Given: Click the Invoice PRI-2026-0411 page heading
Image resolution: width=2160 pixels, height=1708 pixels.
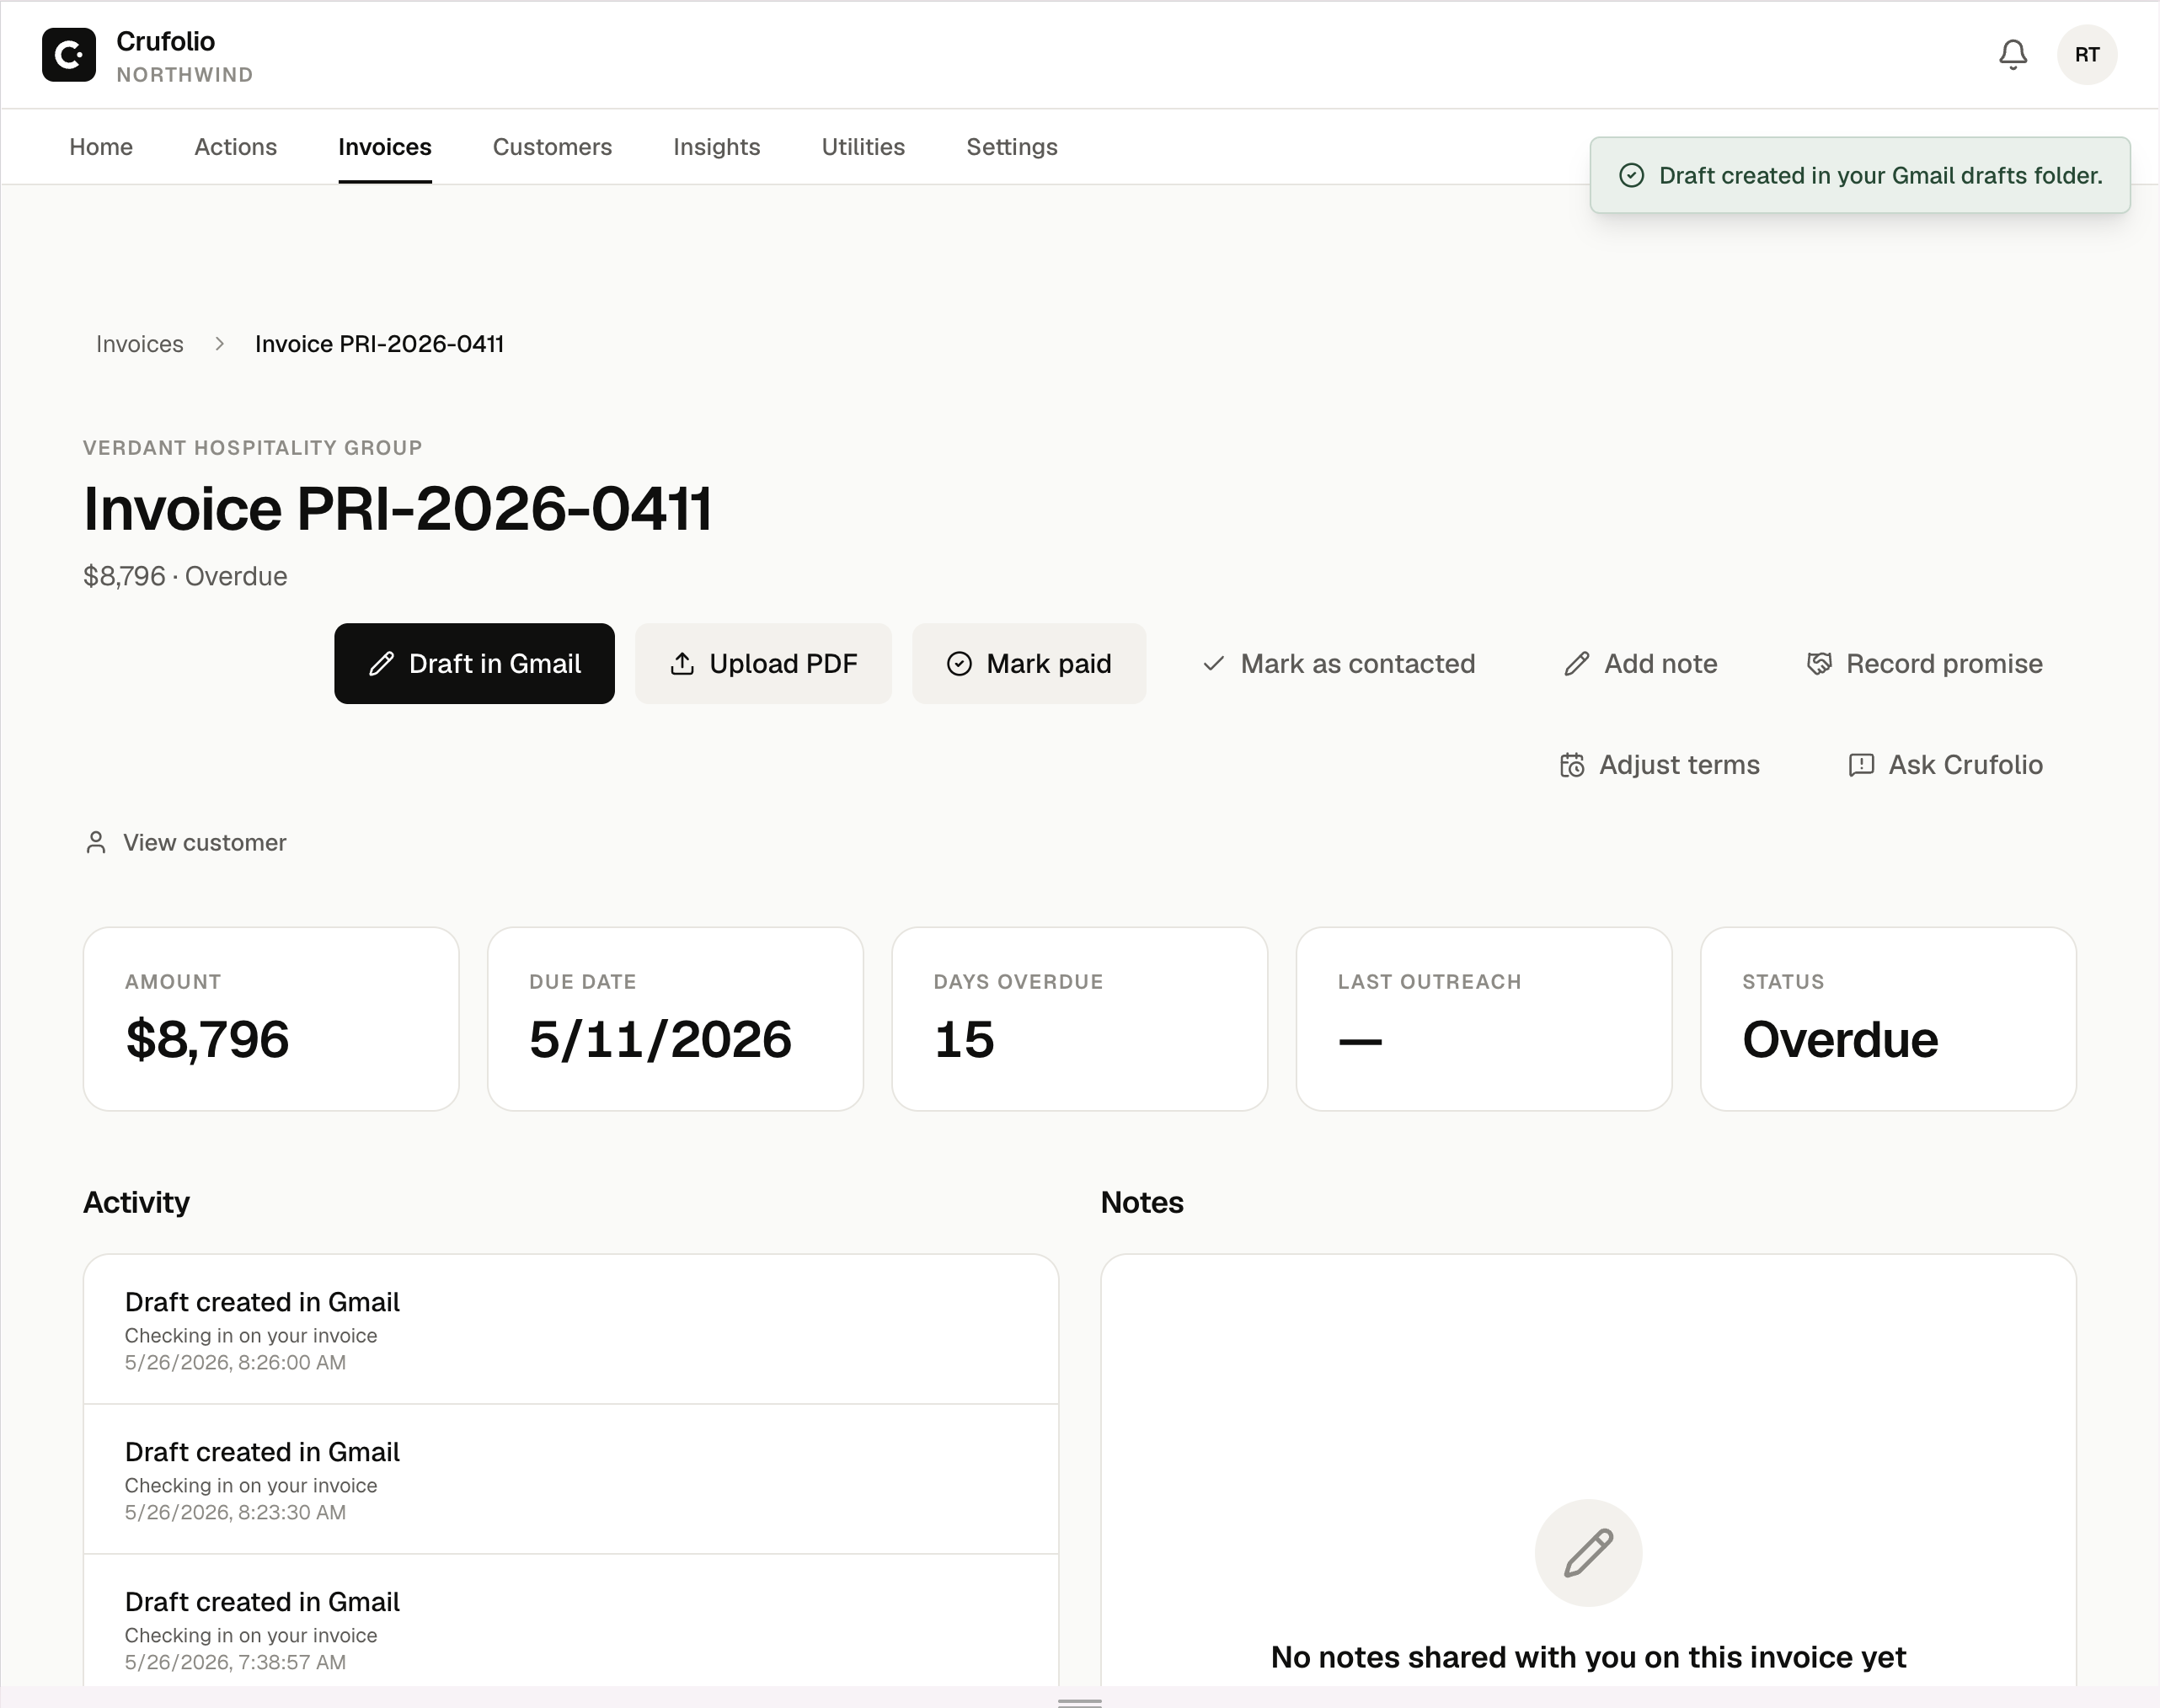Looking at the screenshot, I should click(x=398, y=509).
